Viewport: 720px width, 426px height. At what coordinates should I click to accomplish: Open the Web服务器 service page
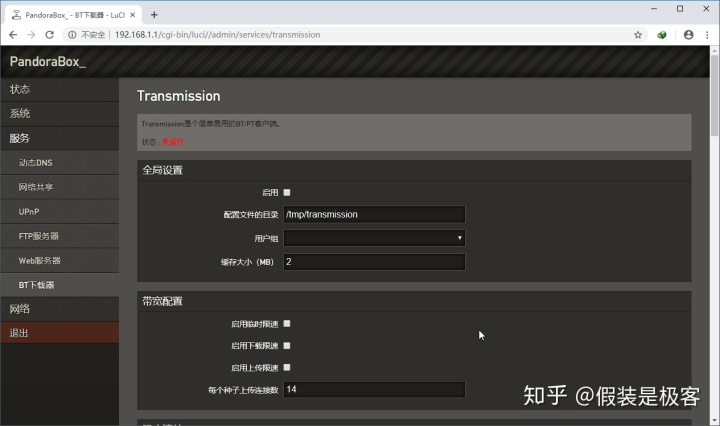[60, 261]
